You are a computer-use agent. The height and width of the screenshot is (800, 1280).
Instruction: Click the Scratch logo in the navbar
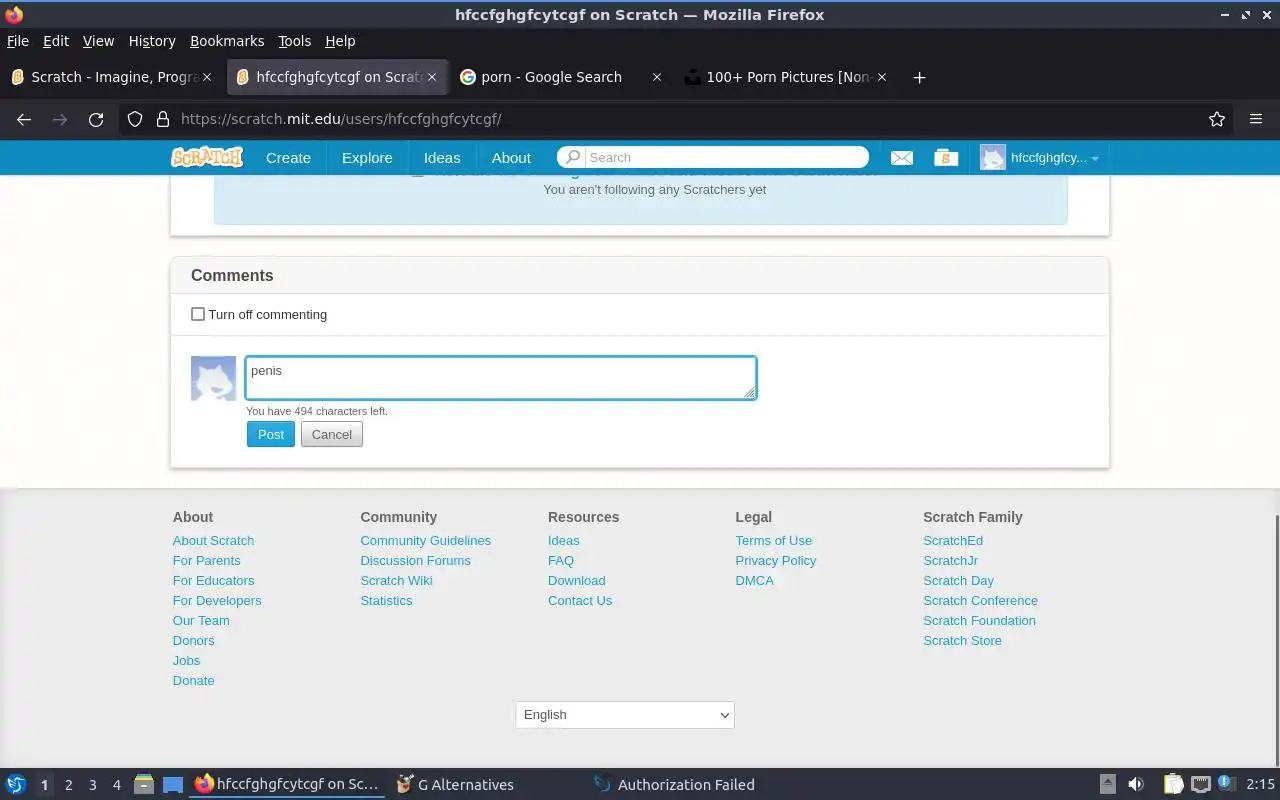click(x=207, y=157)
